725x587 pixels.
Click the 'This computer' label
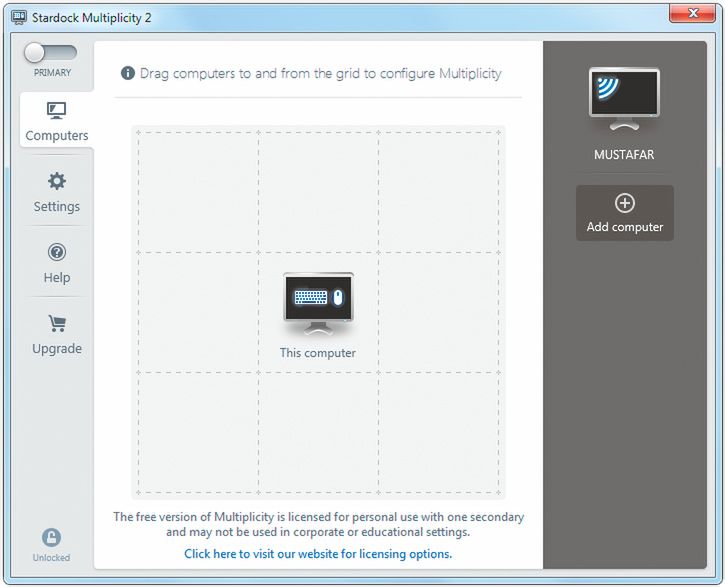click(x=318, y=353)
